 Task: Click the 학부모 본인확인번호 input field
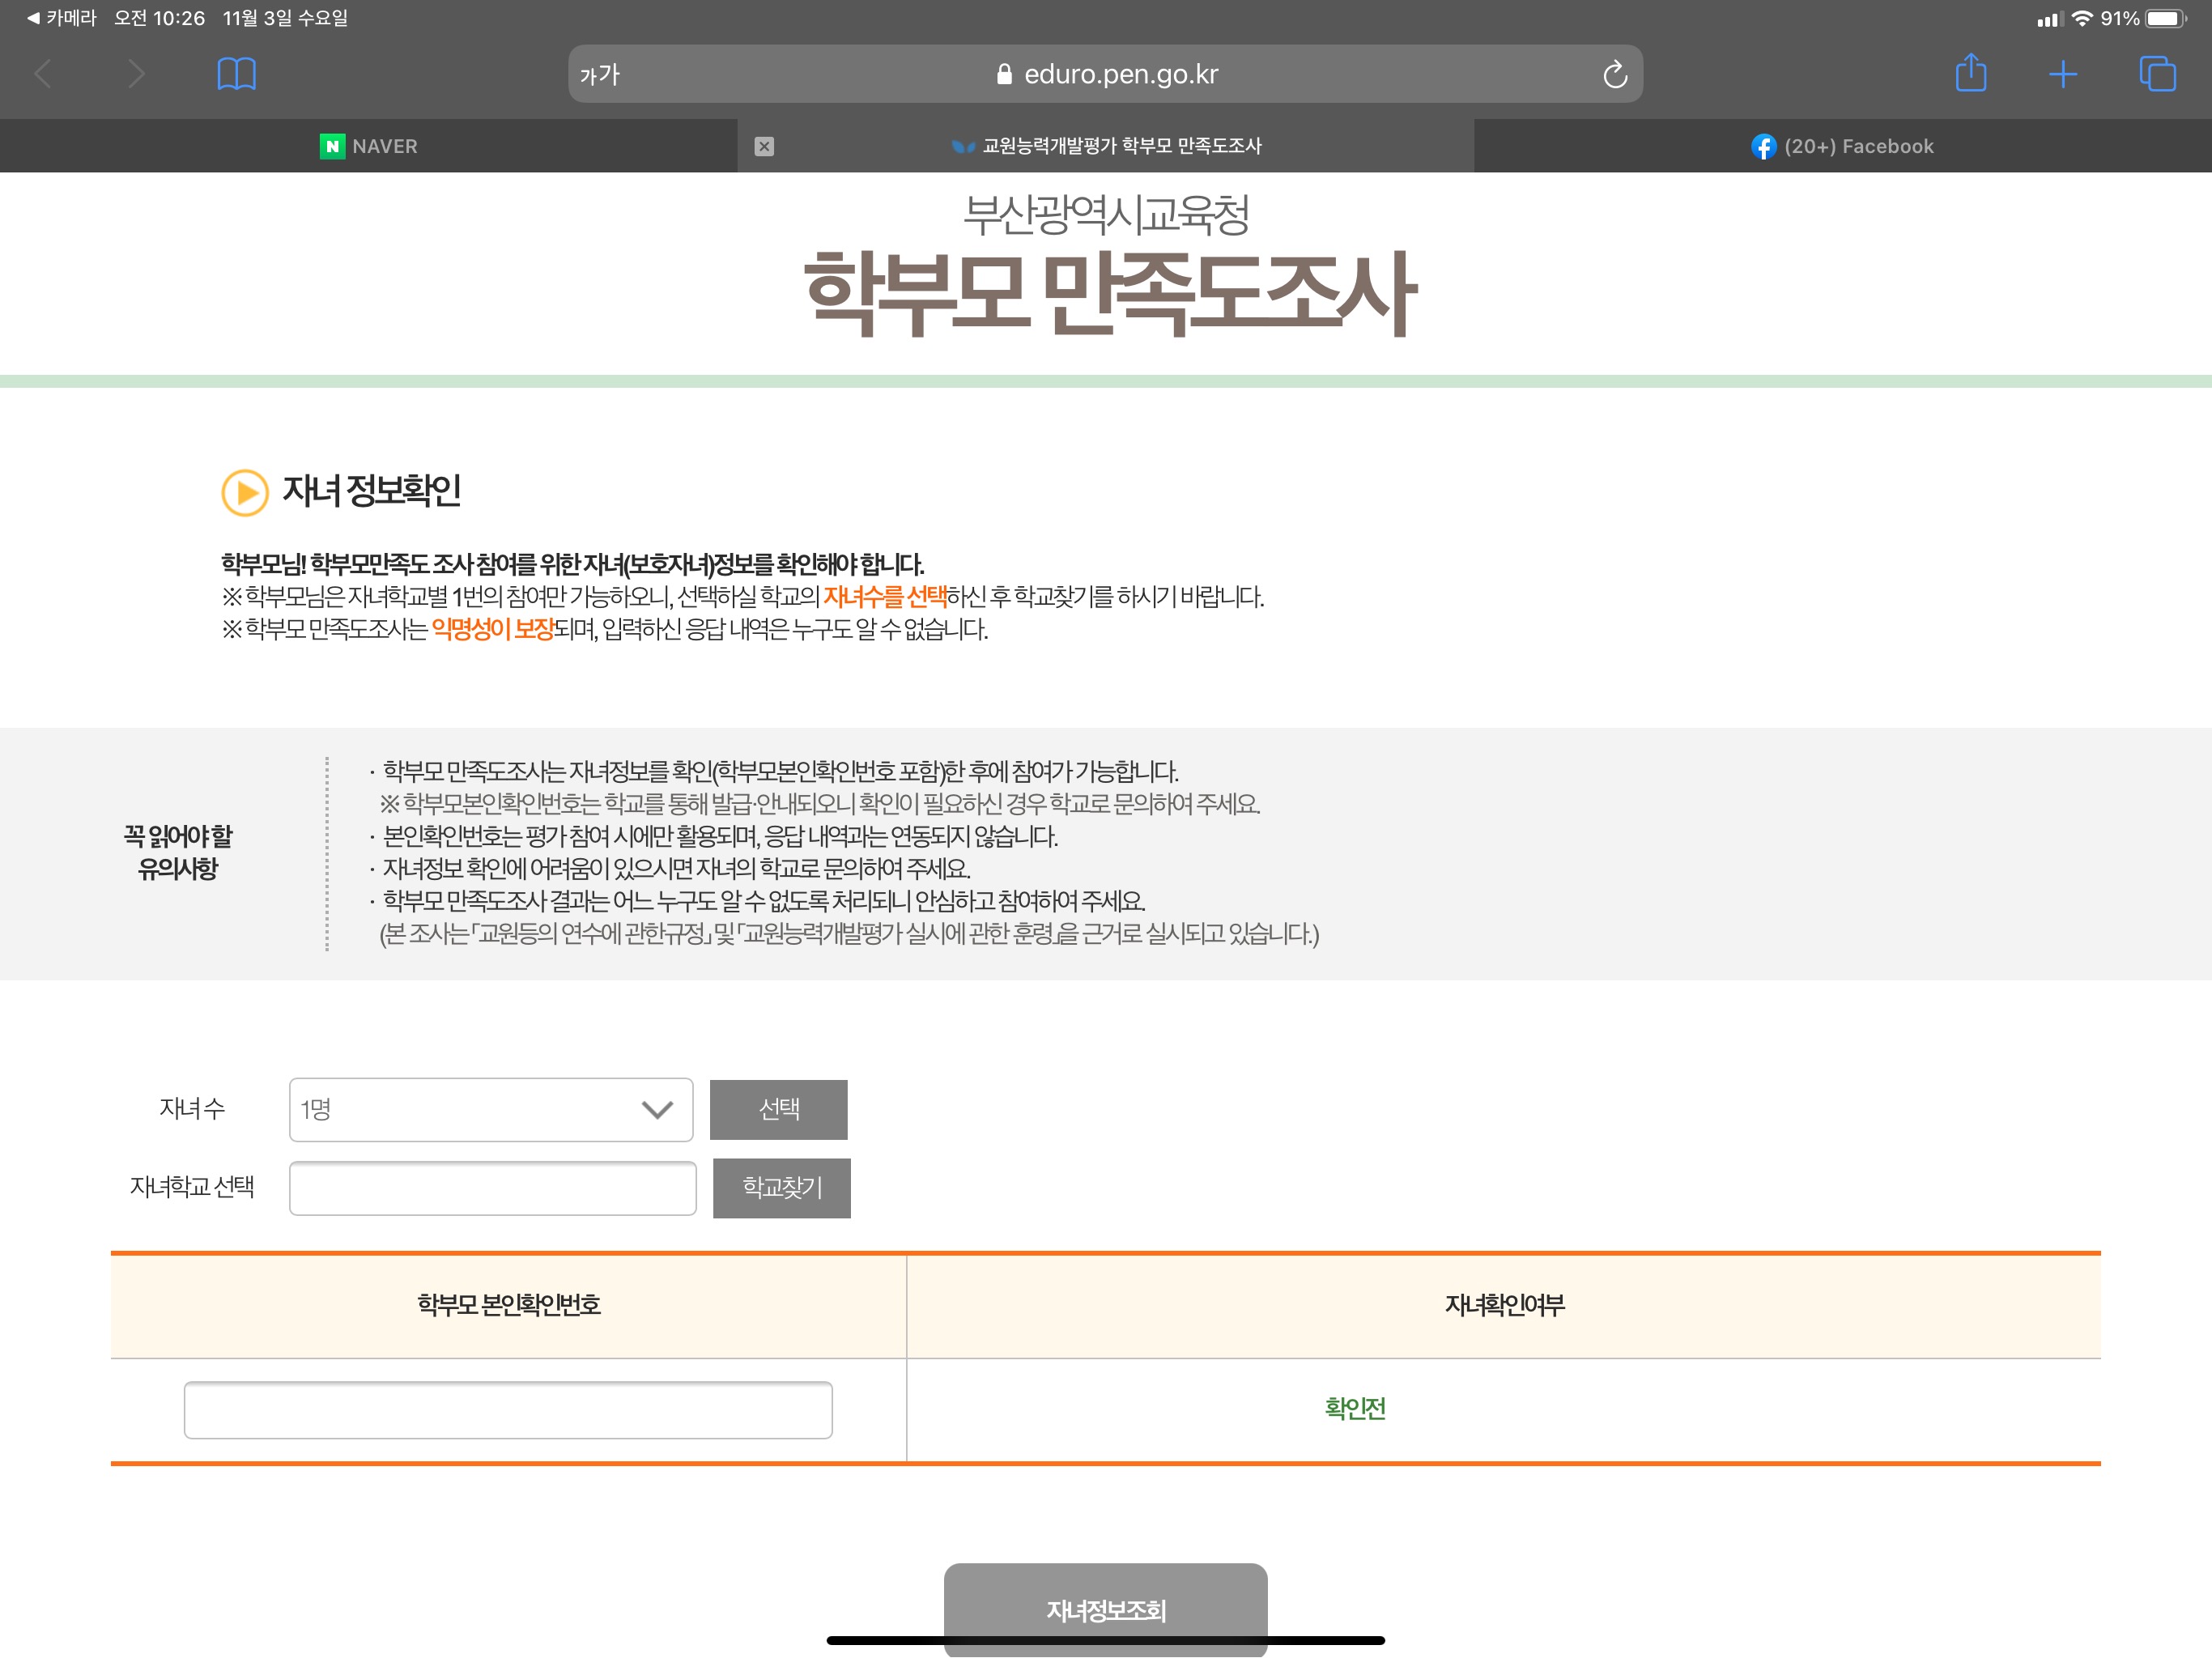(508, 1410)
